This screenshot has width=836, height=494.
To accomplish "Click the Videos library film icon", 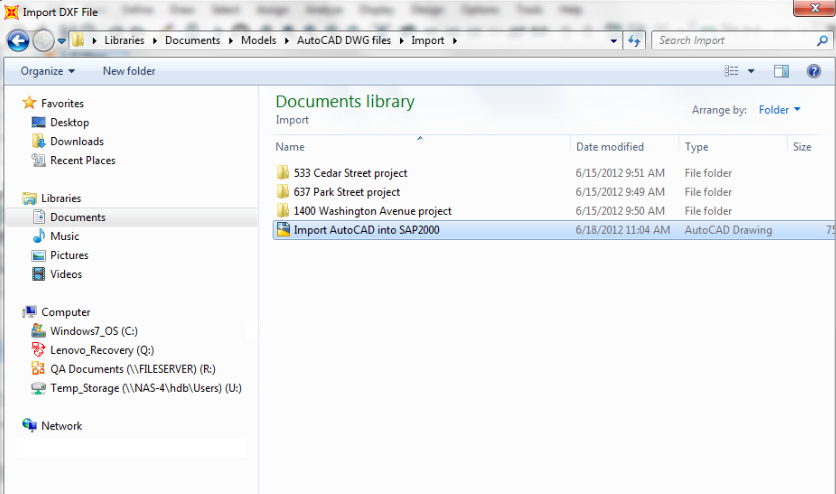I will click(x=38, y=274).
